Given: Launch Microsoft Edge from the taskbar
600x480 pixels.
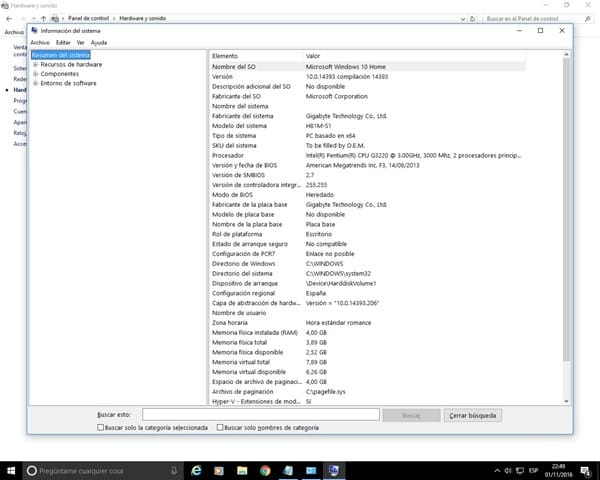Looking at the screenshot, I should [196, 470].
